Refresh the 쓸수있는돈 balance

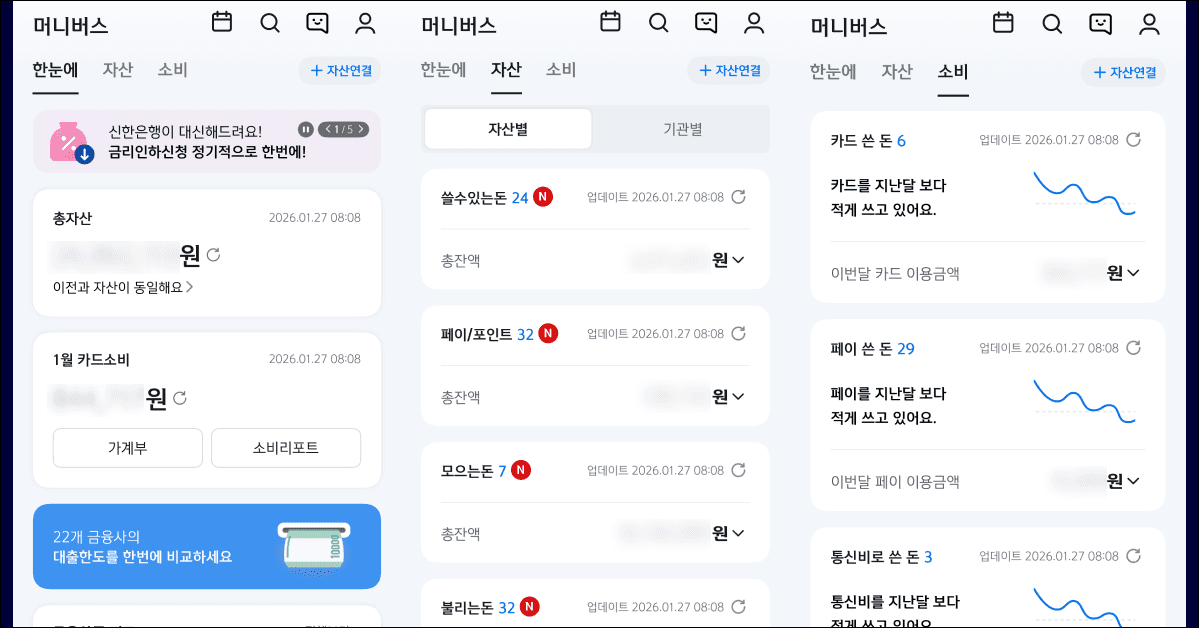coord(739,197)
